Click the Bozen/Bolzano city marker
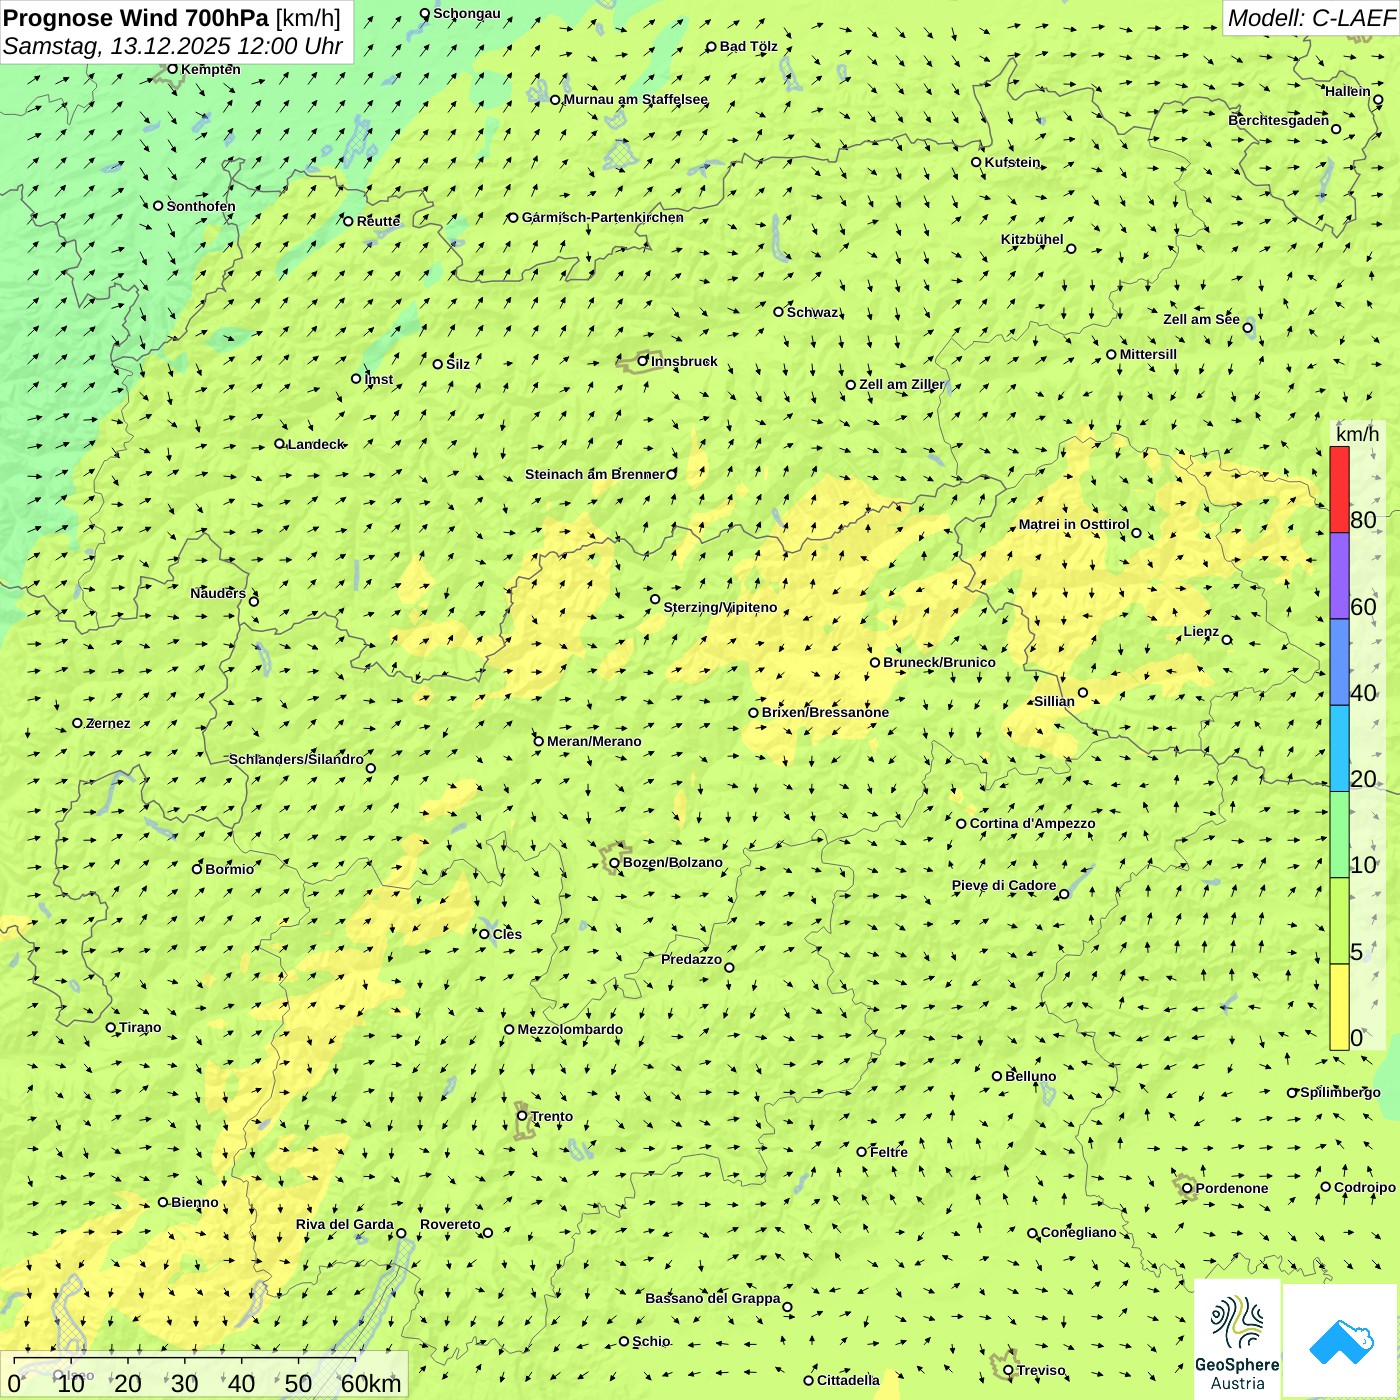This screenshot has height=1400, width=1400. coord(615,863)
